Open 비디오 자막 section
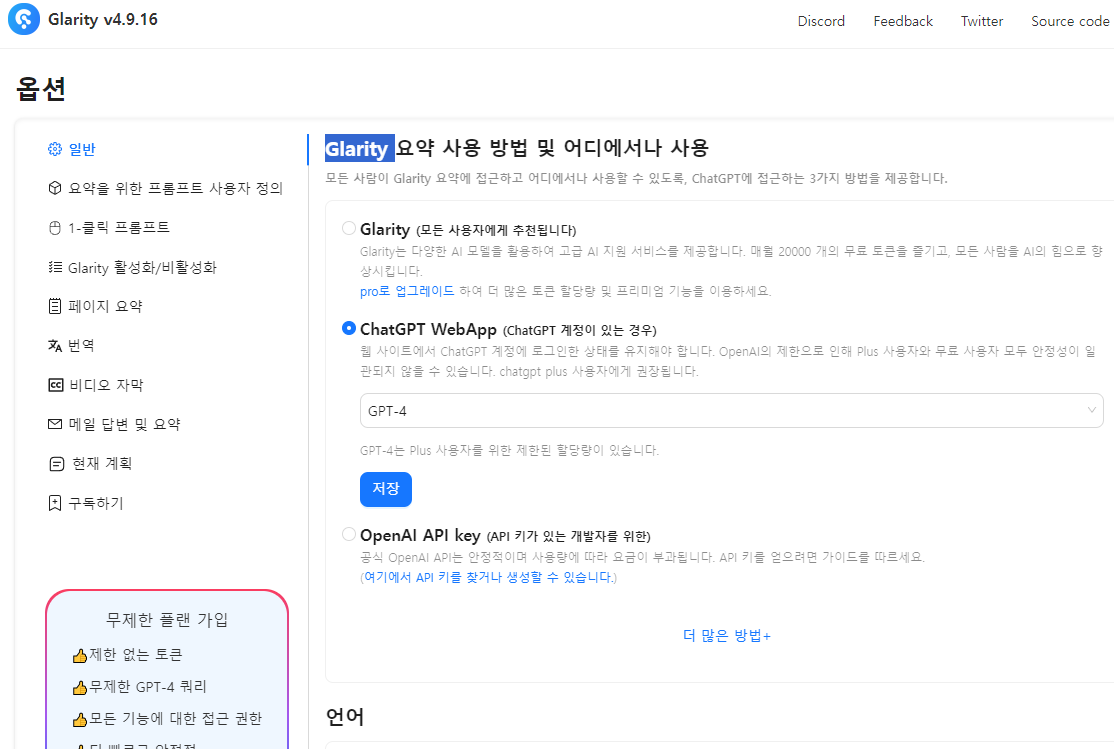This screenshot has height=749, width=1114. 106,385
